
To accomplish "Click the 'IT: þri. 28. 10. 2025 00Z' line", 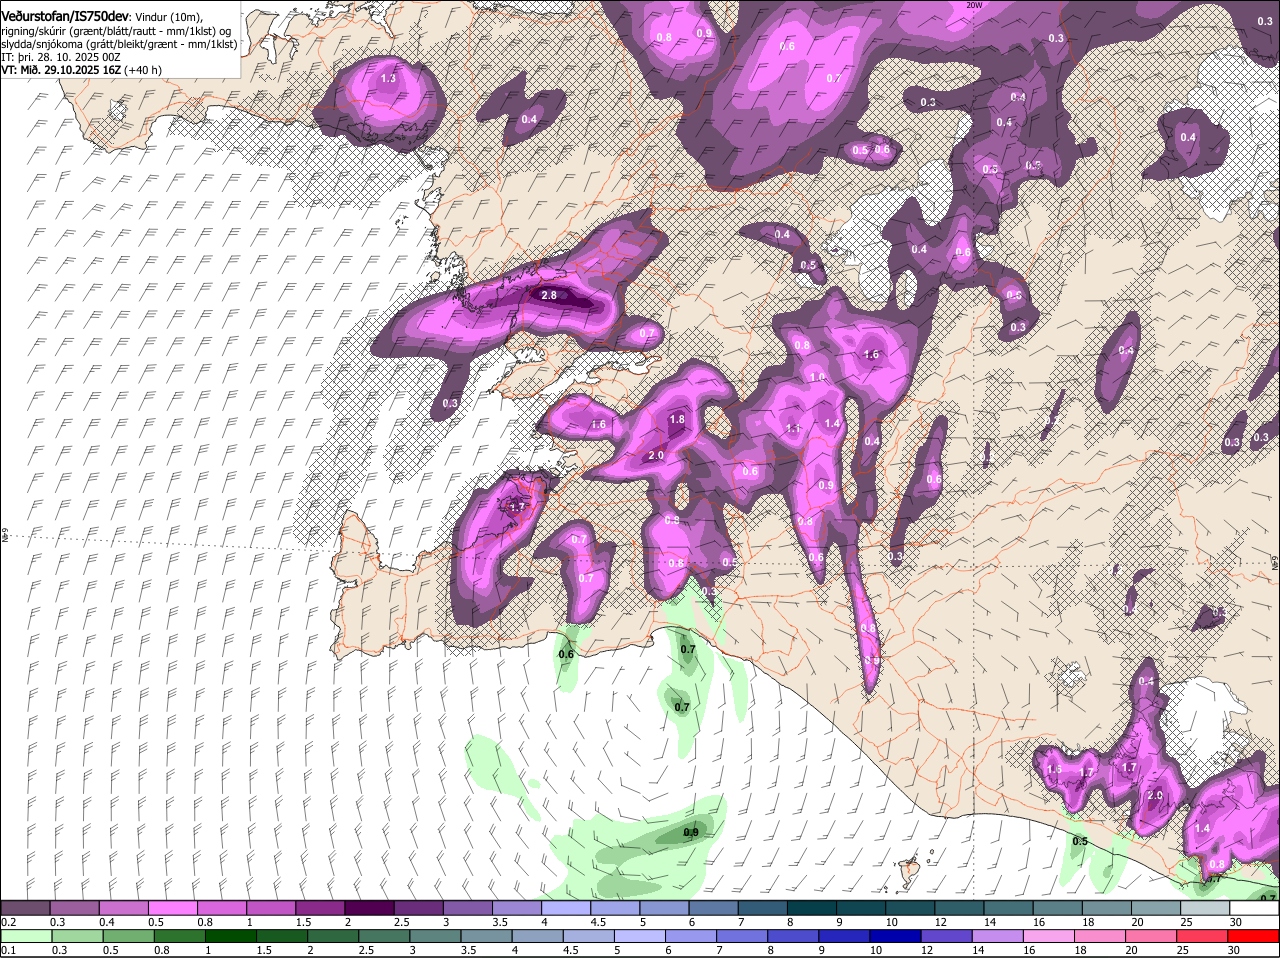I will pyautogui.click(x=60, y=58).
